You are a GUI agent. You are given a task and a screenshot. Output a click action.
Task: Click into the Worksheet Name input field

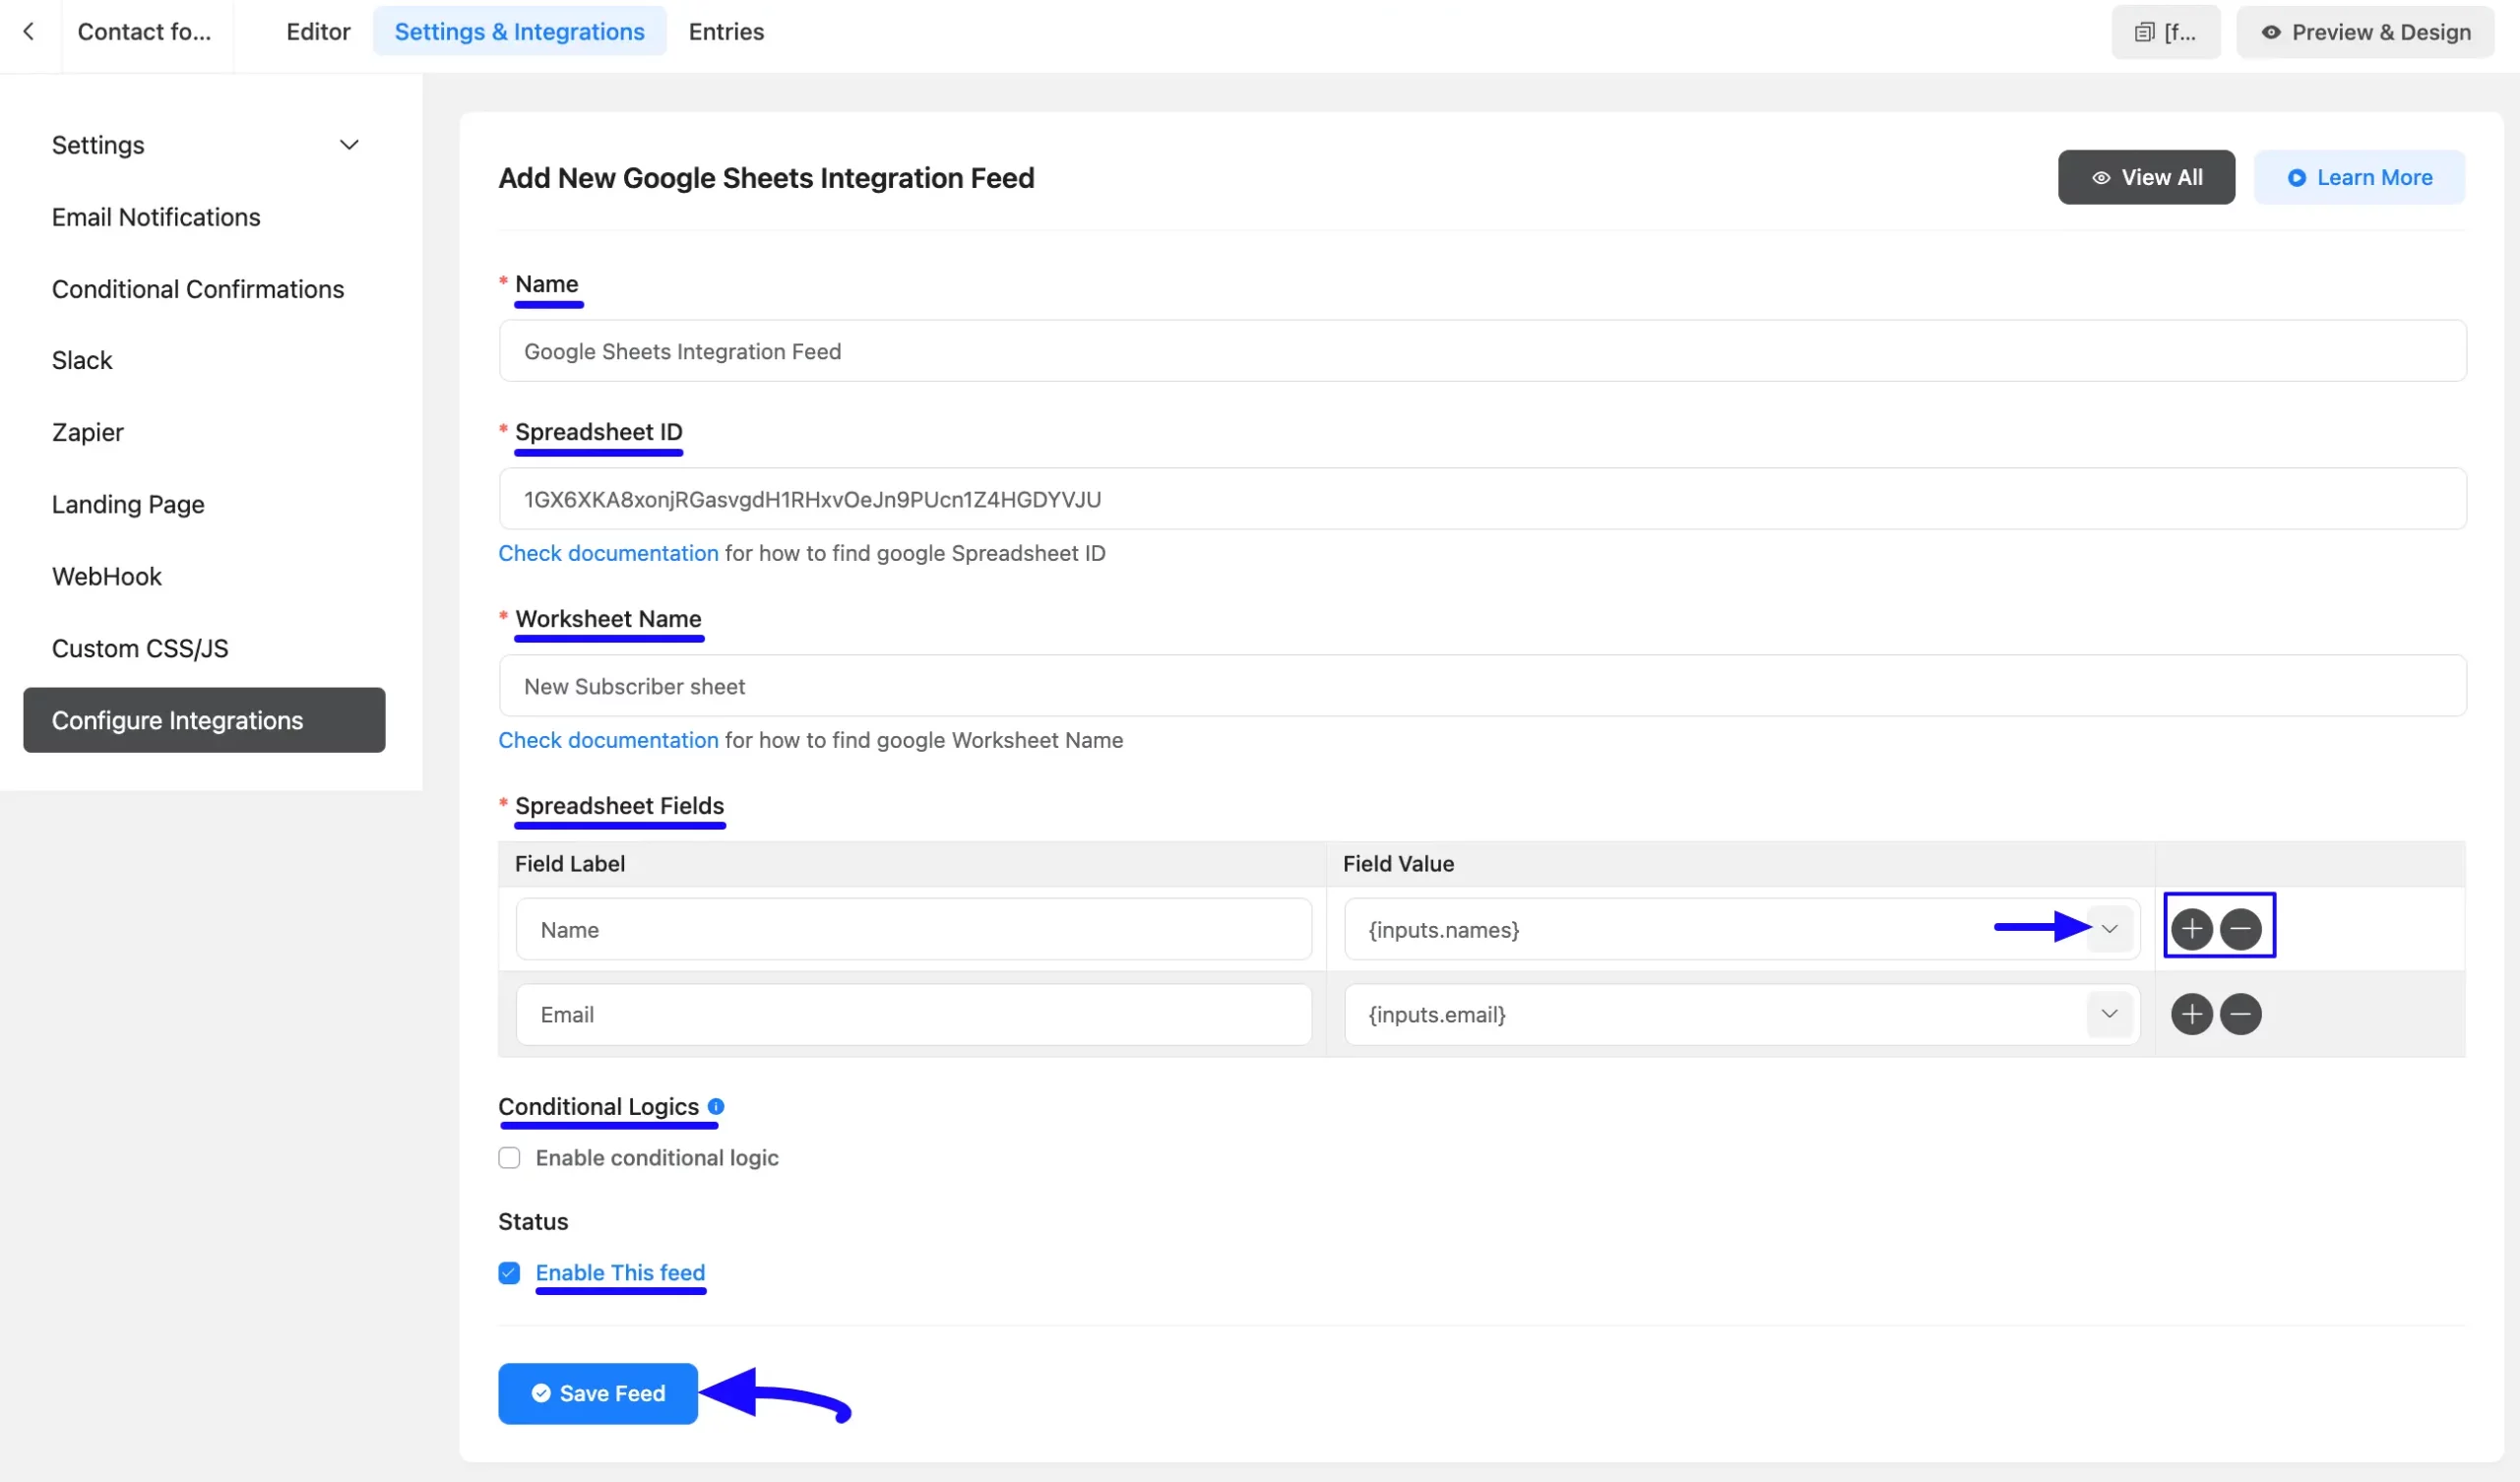[1481, 686]
